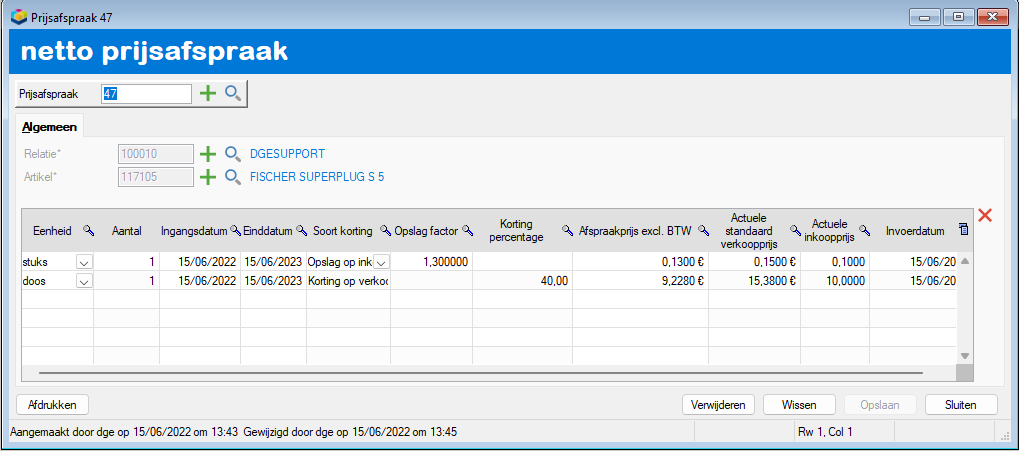
Task: Click the Prijsafspraak number input field
Action: coord(146,94)
